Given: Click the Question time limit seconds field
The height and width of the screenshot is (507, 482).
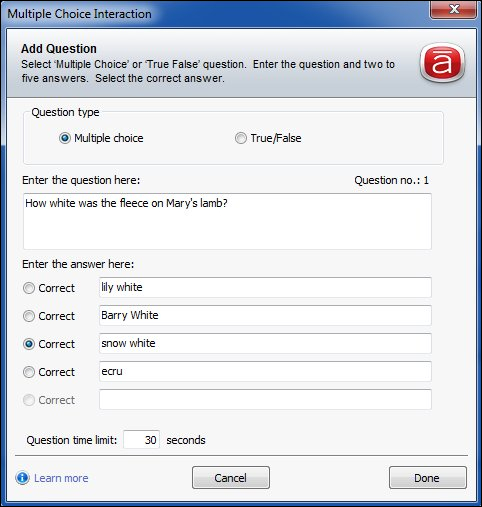Looking at the screenshot, I should point(141,440).
